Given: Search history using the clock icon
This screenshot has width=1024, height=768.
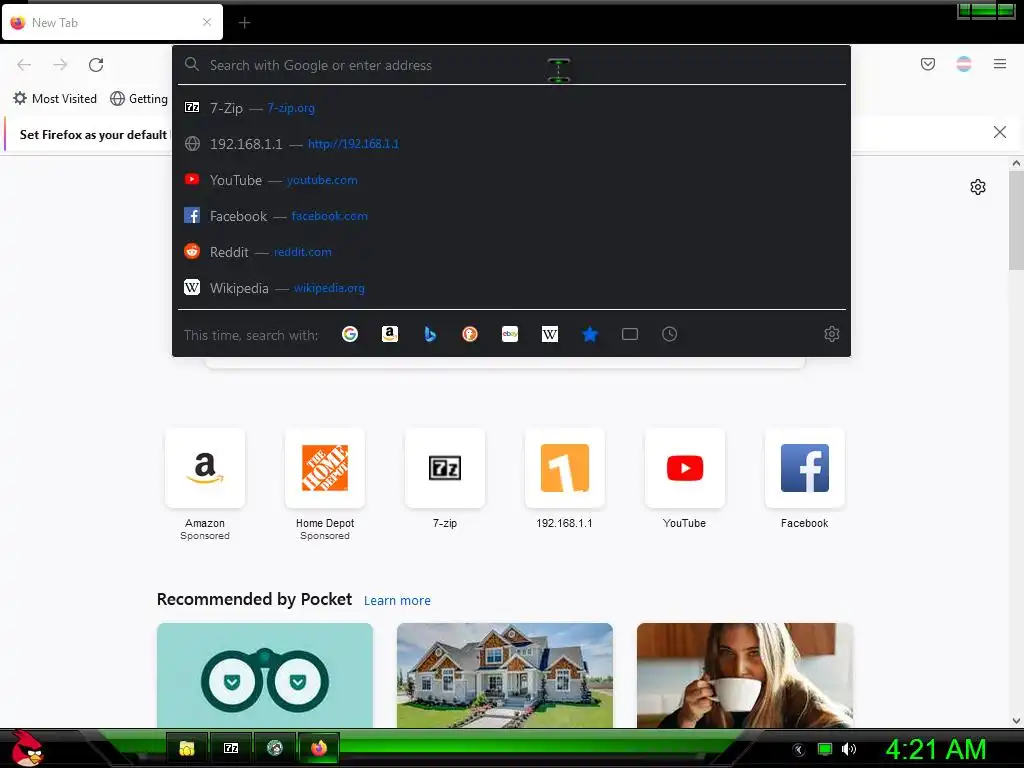Looking at the screenshot, I should click(669, 334).
